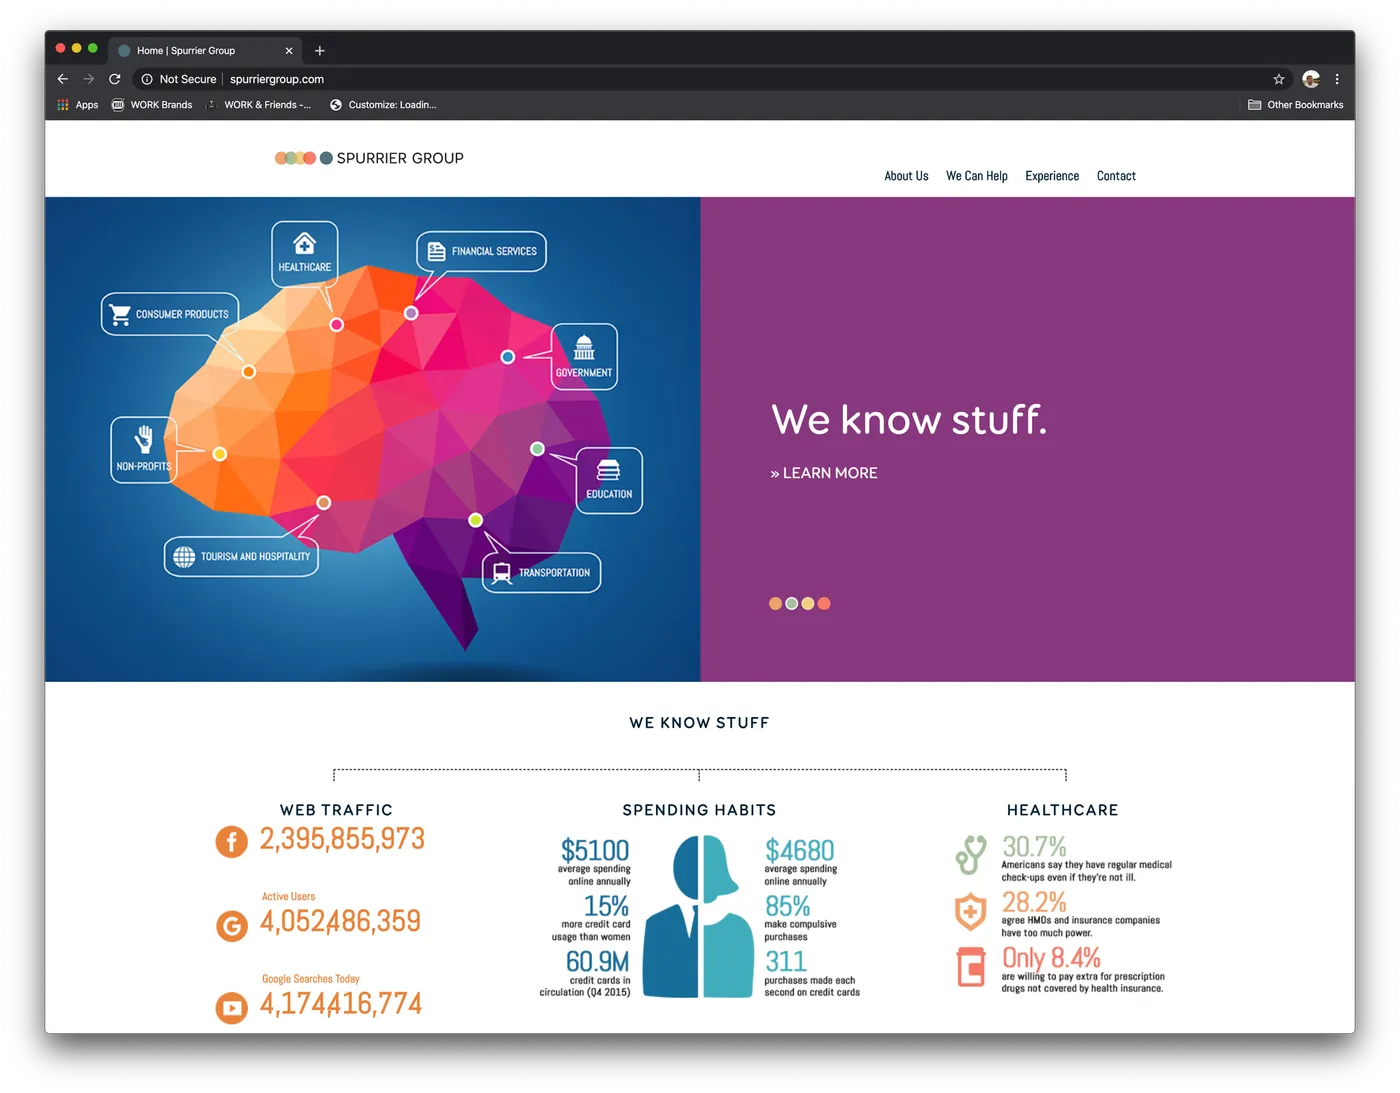Select the yellow slider dot indicator
The image size is (1400, 1093).
(x=807, y=603)
